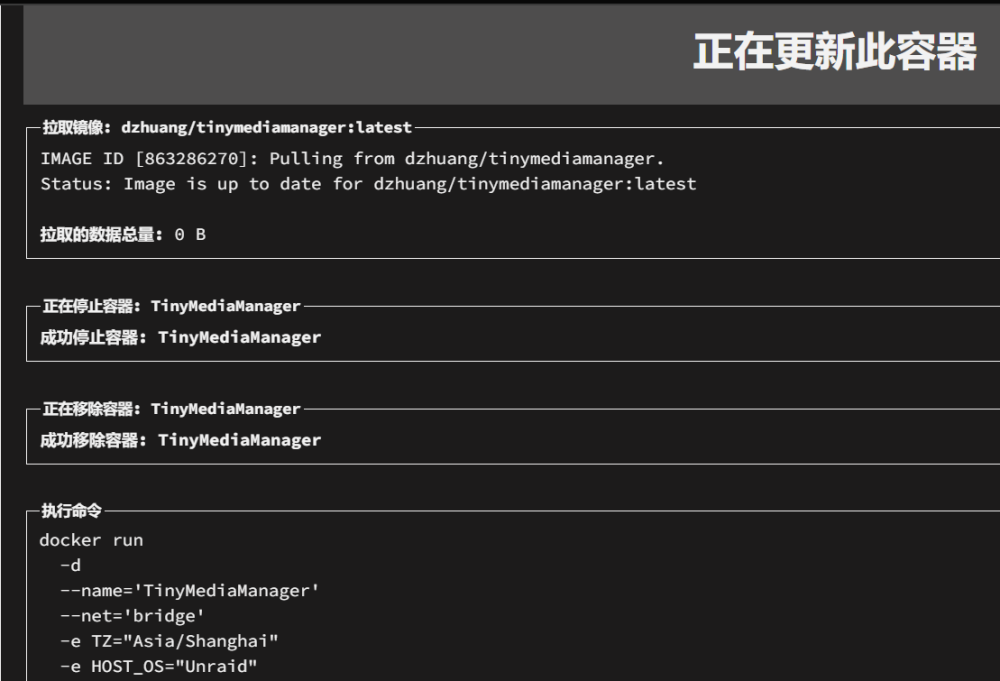Click the -e HOST_OS="Unraid" line

(x=158, y=666)
